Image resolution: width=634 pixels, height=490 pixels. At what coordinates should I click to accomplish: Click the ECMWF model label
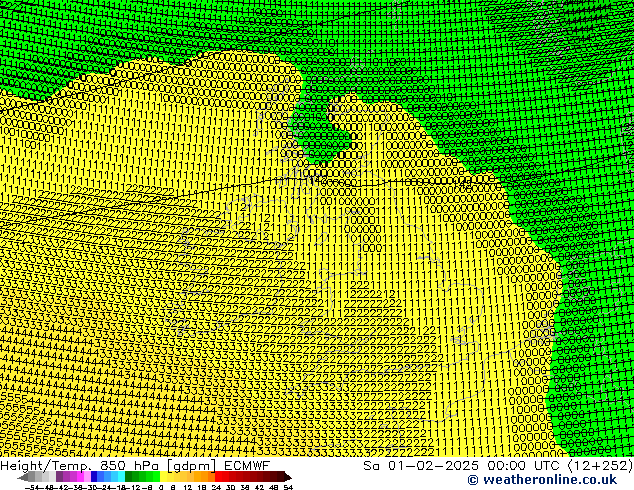coord(245,465)
